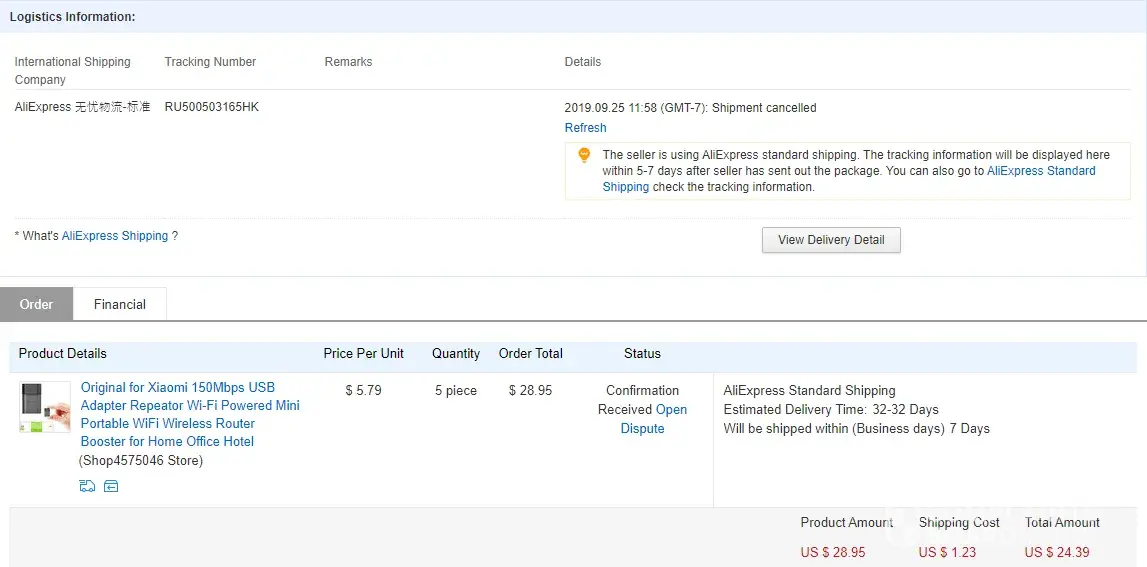Open the AliExpress Shipping help link

click(115, 236)
